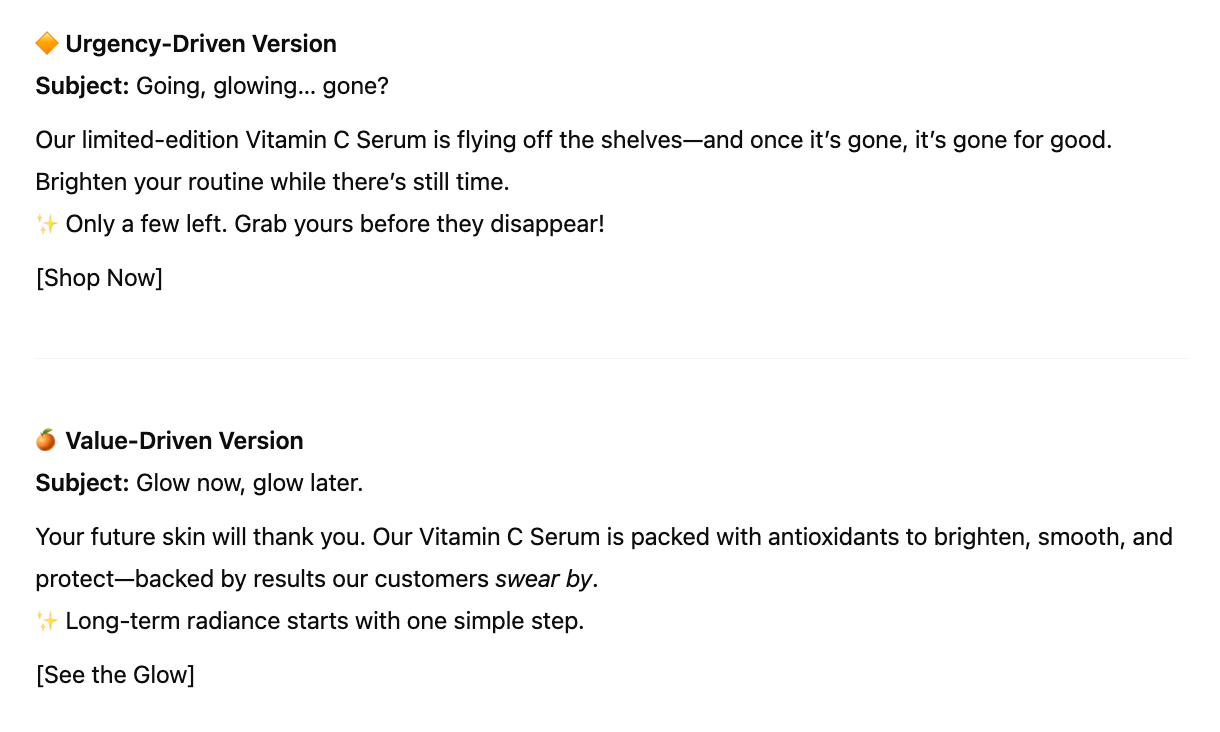Image resolution: width=1220 pixels, height=732 pixels.
Task: Click the italic words swear by
Action: point(544,579)
